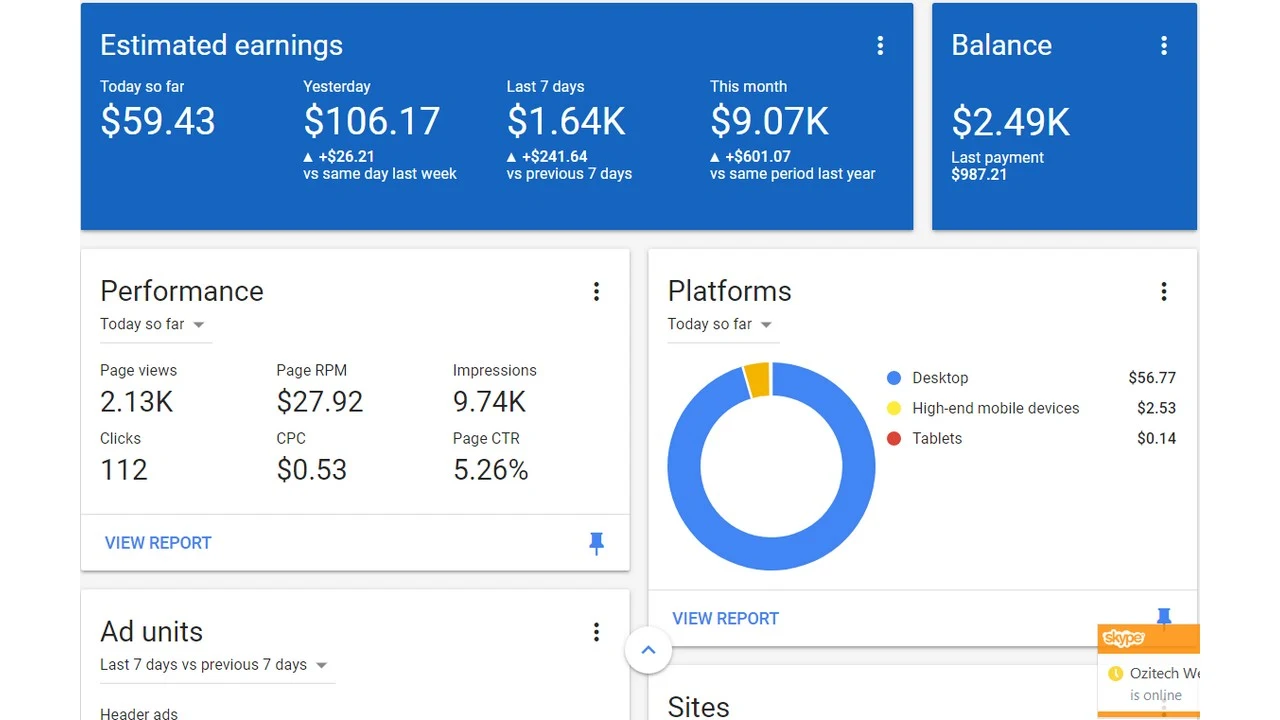Click Impressions value 9.74K
This screenshot has height=720, width=1280.
pyautogui.click(x=489, y=402)
